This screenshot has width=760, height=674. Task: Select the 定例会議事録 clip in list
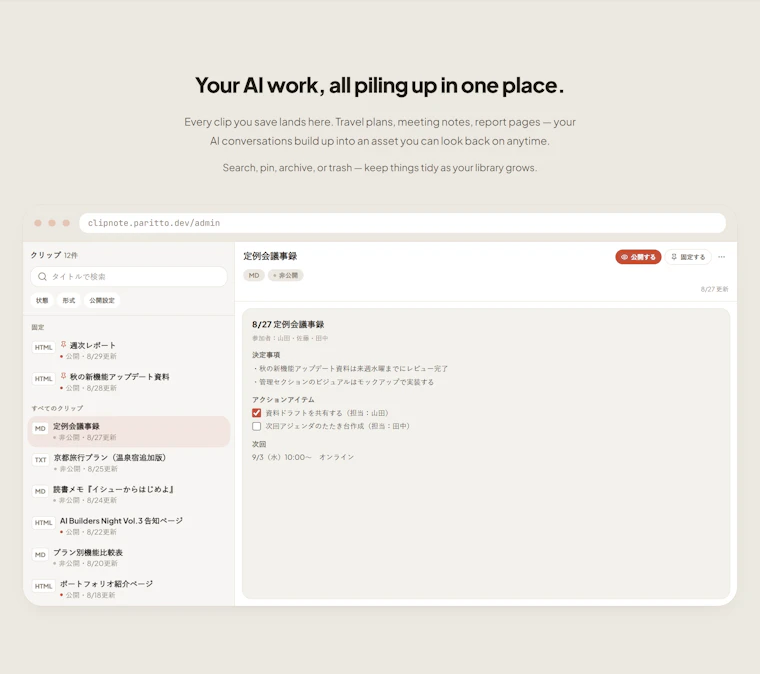[x=129, y=431]
